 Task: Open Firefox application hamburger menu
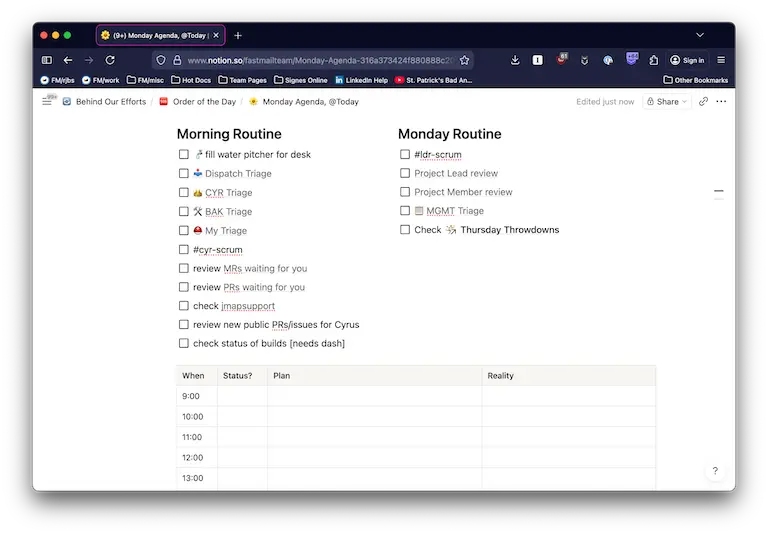pyautogui.click(x=721, y=60)
